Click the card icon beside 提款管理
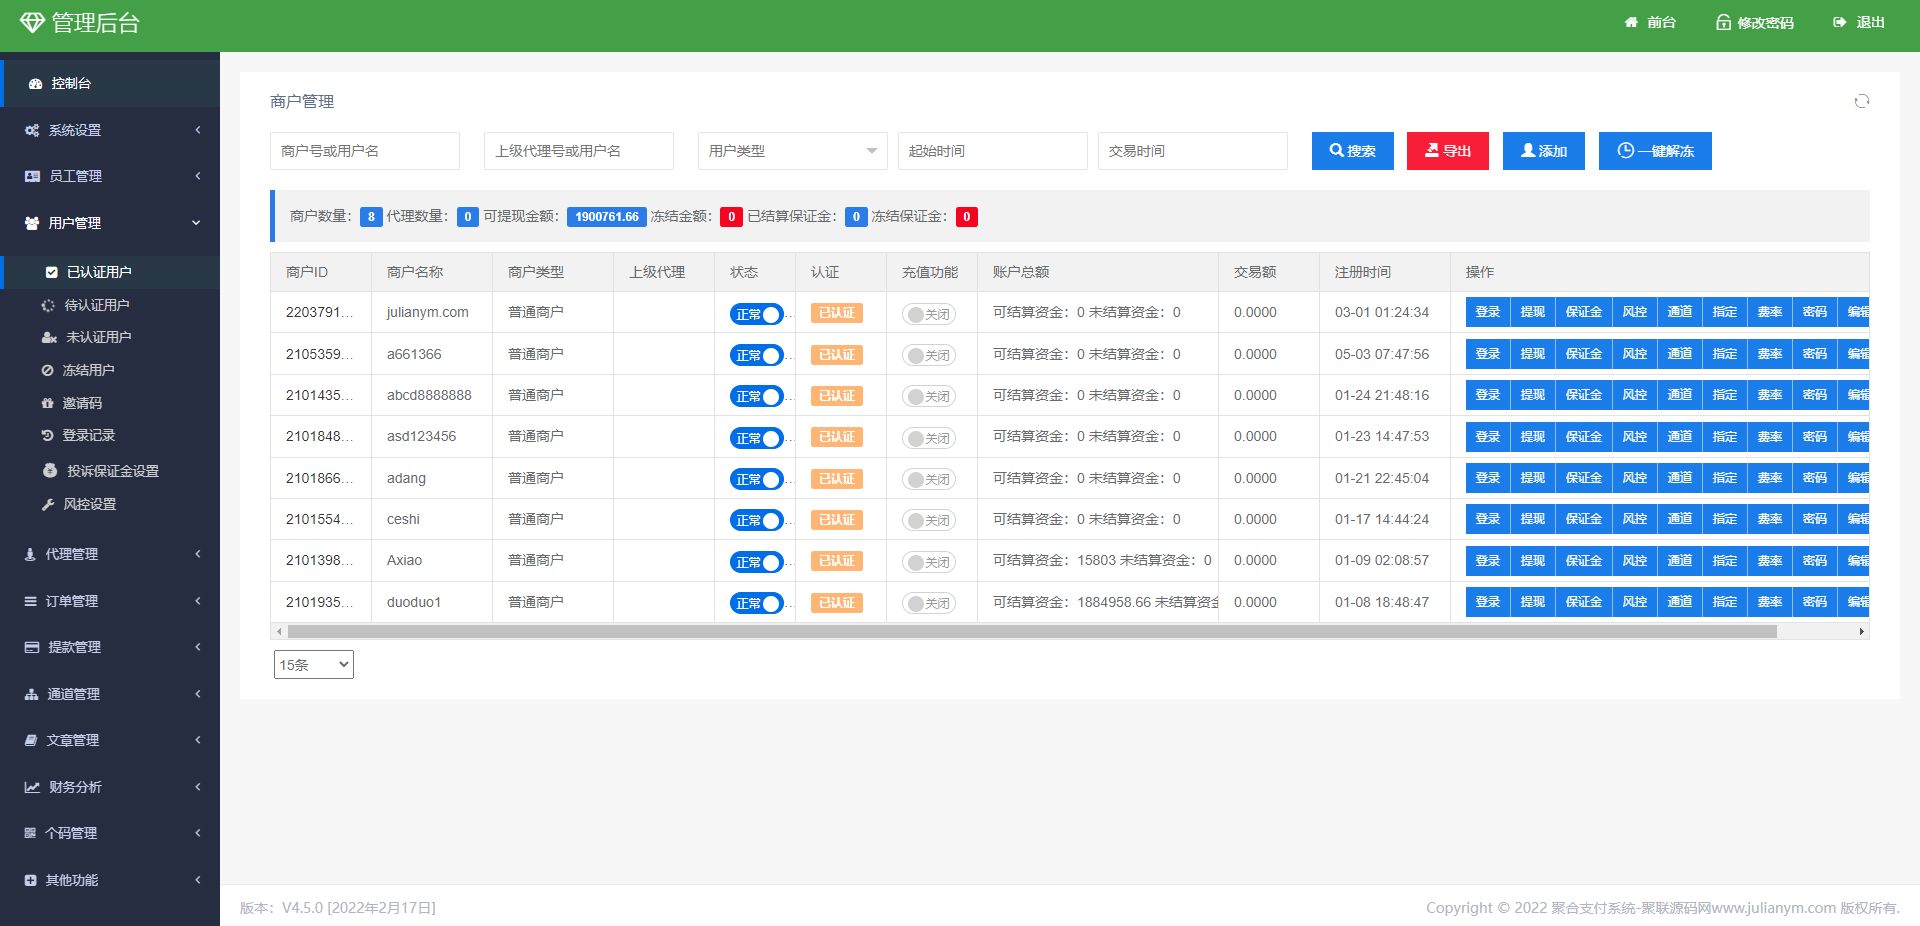 pos(32,647)
